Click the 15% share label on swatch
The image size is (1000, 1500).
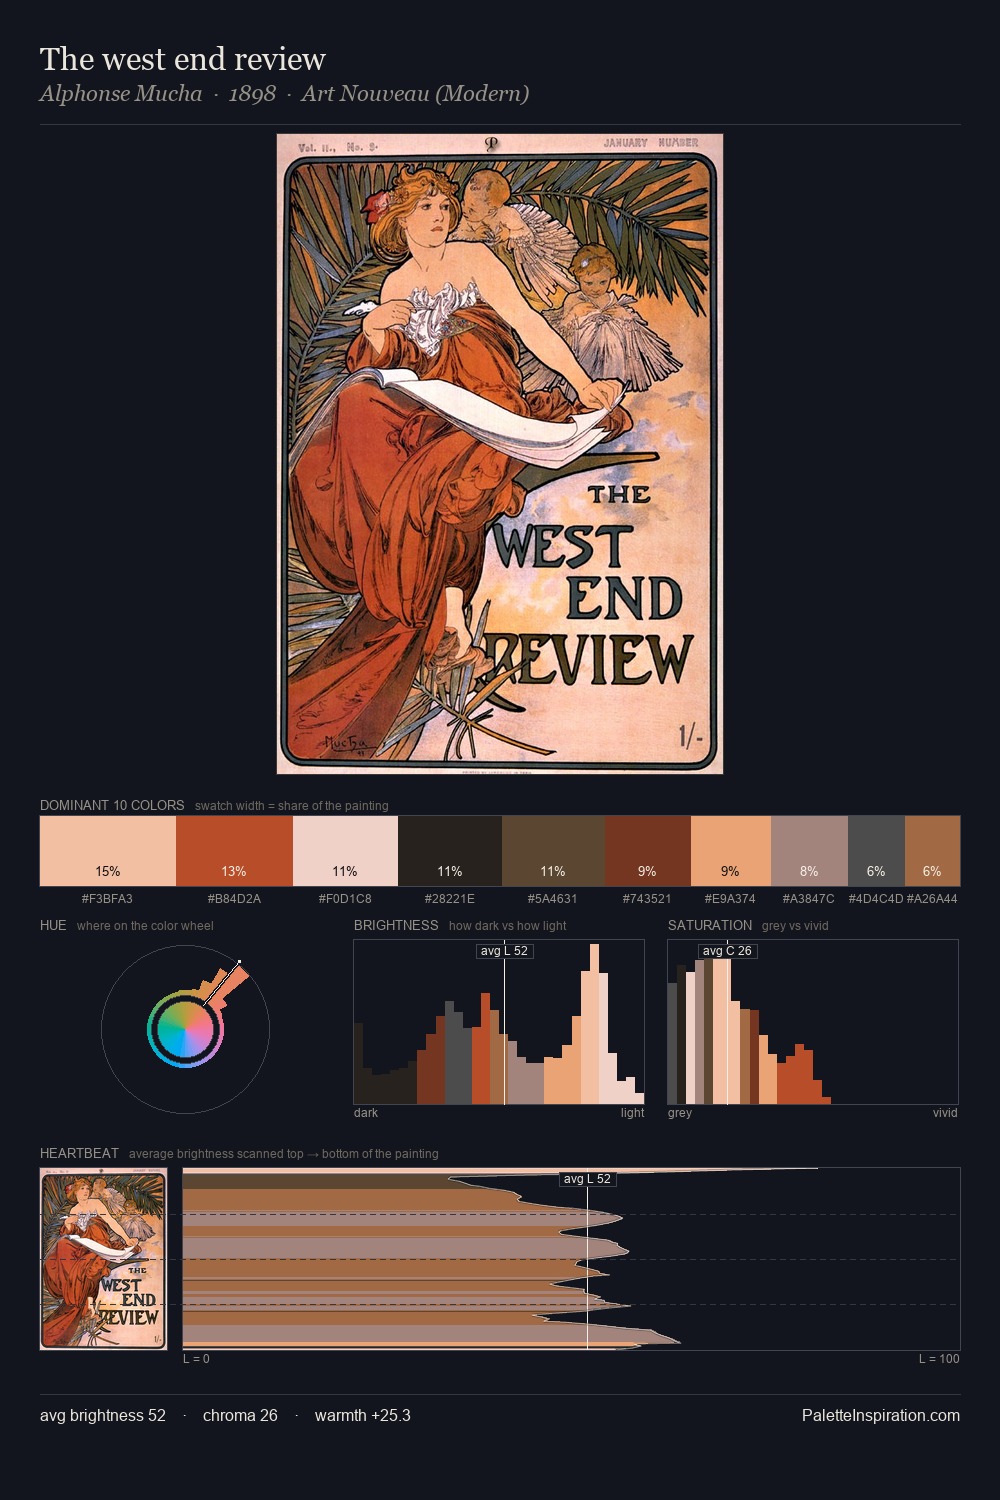pos(108,871)
